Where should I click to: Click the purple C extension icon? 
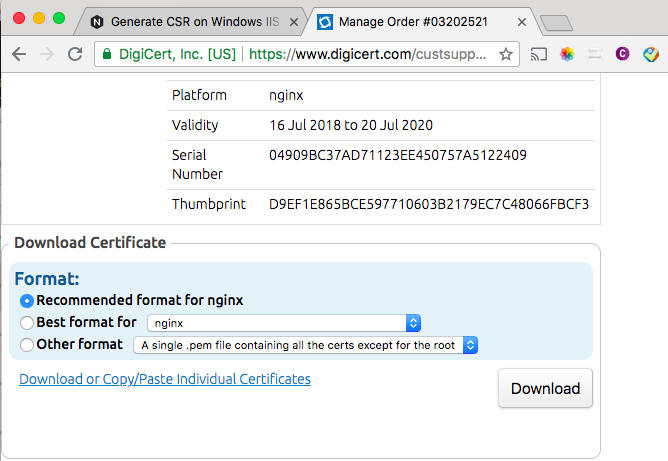click(x=621, y=55)
